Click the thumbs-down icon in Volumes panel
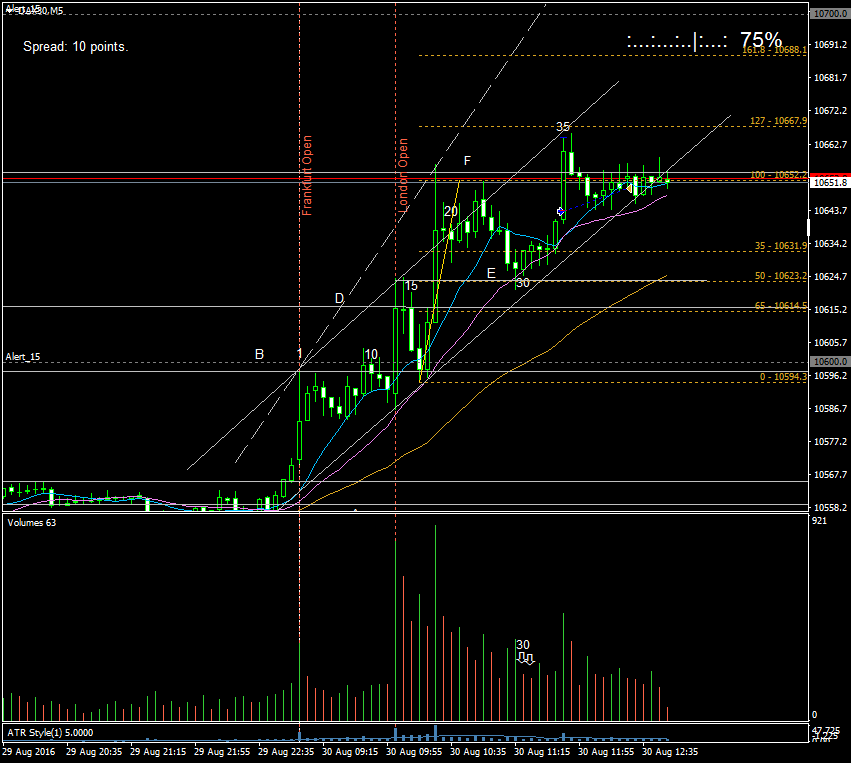The height and width of the screenshot is (763, 851). click(x=526, y=658)
